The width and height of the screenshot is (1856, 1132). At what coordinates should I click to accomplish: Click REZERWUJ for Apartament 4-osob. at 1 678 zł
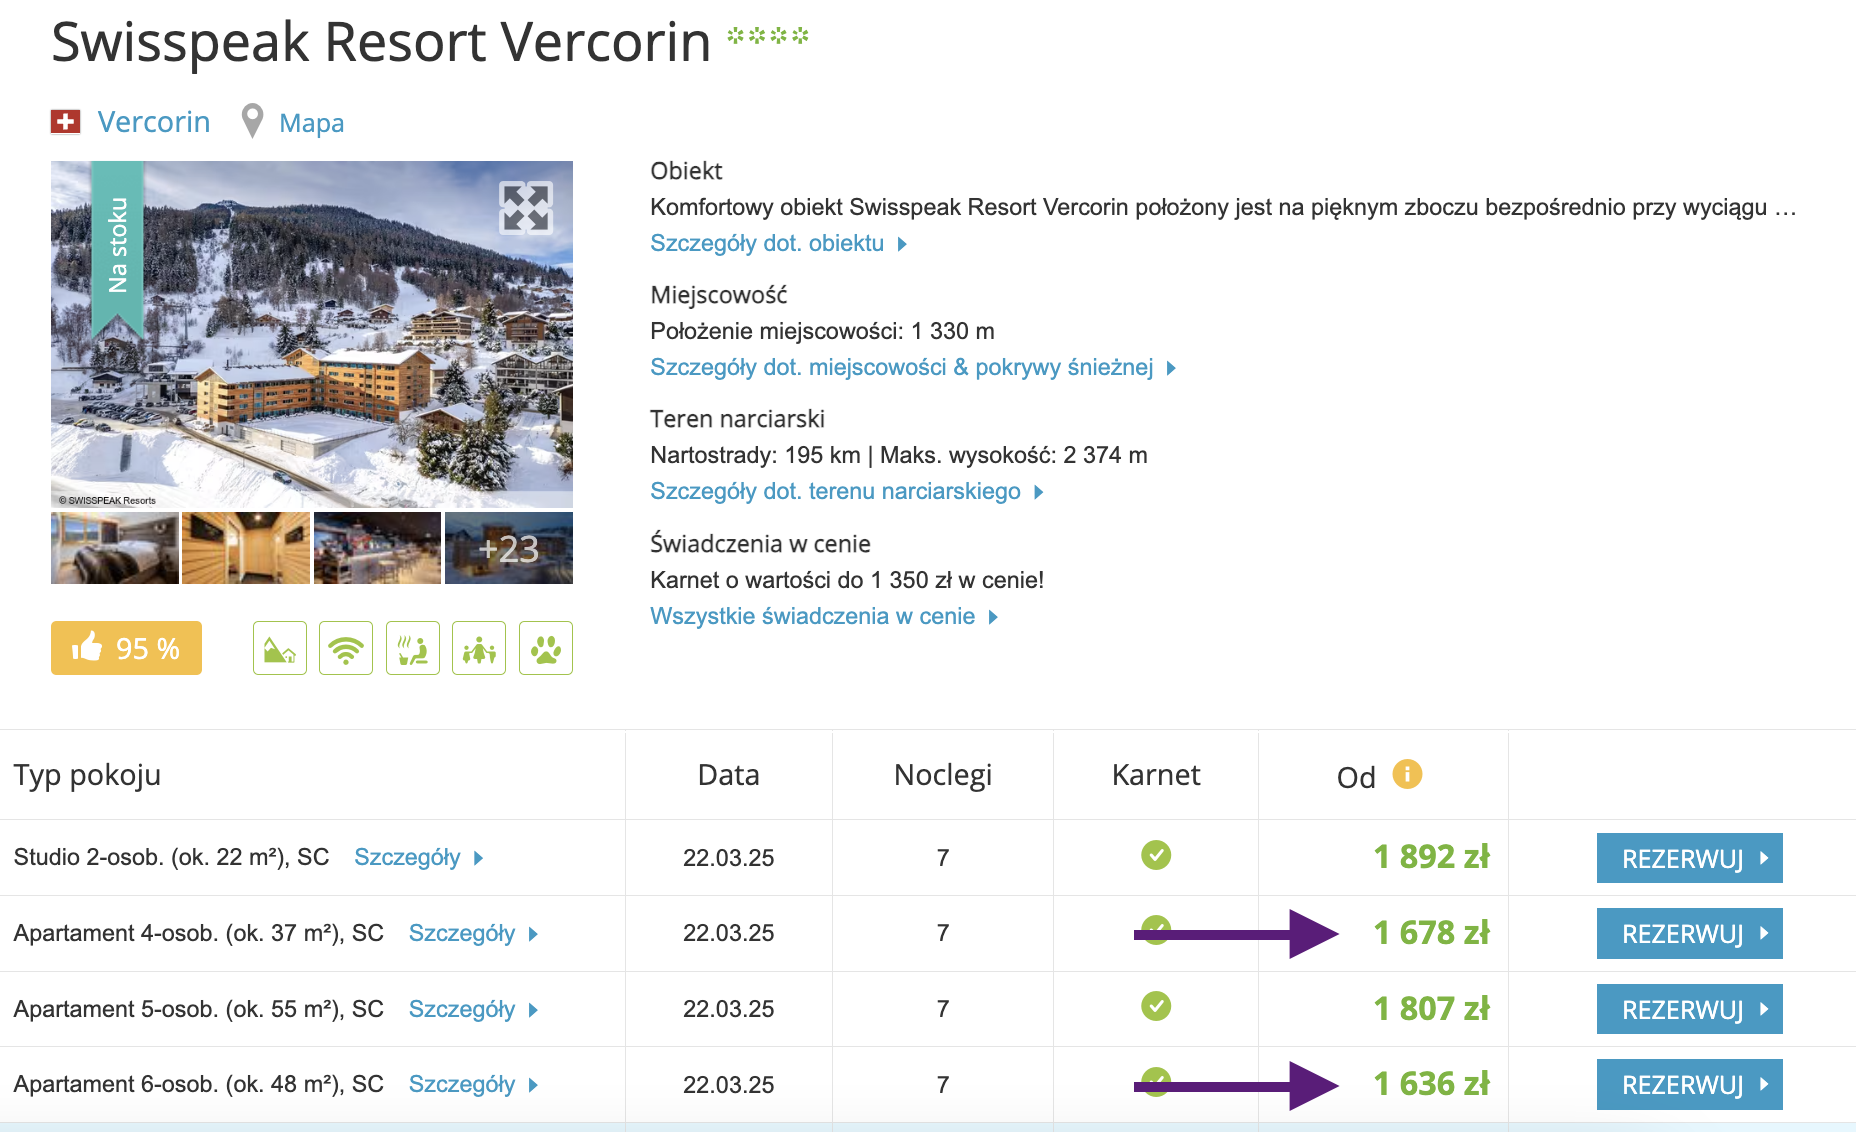1690,933
